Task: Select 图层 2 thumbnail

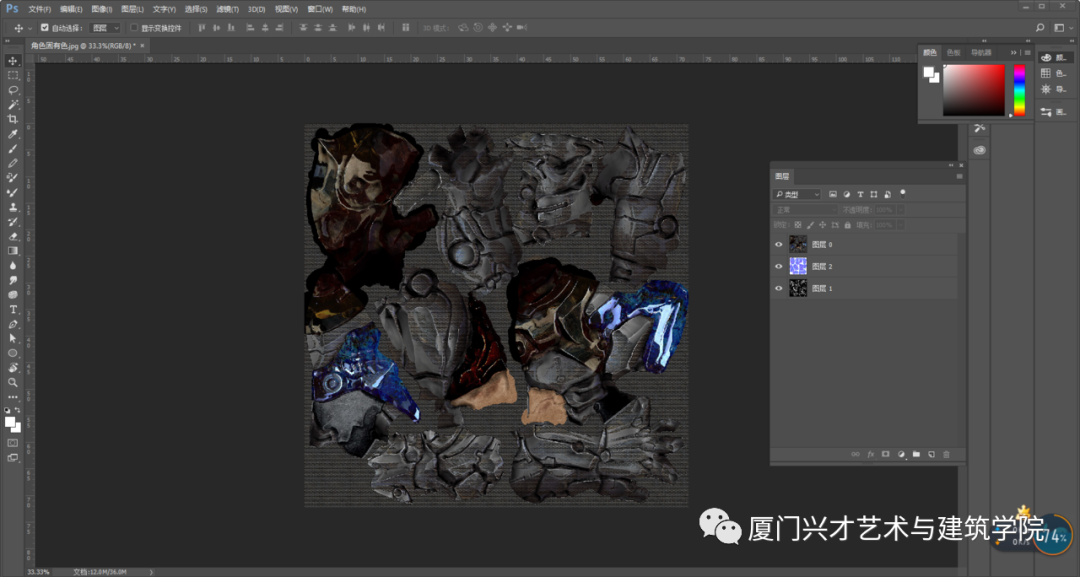Action: click(798, 266)
